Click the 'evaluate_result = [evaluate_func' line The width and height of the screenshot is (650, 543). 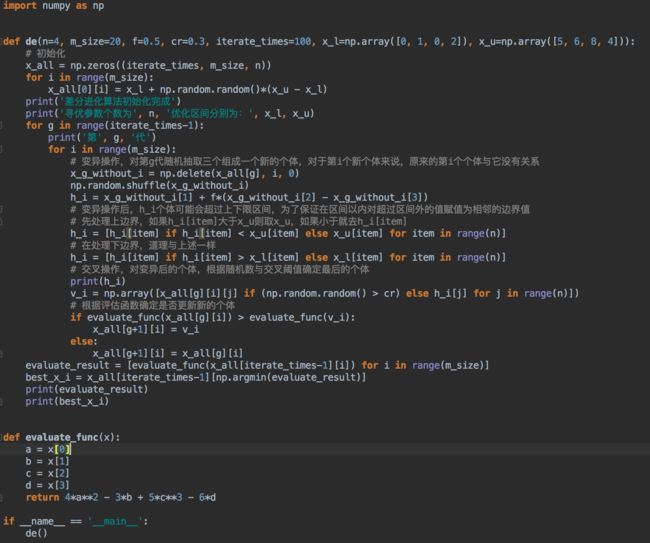pyautogui.click(x=257, y=366)
